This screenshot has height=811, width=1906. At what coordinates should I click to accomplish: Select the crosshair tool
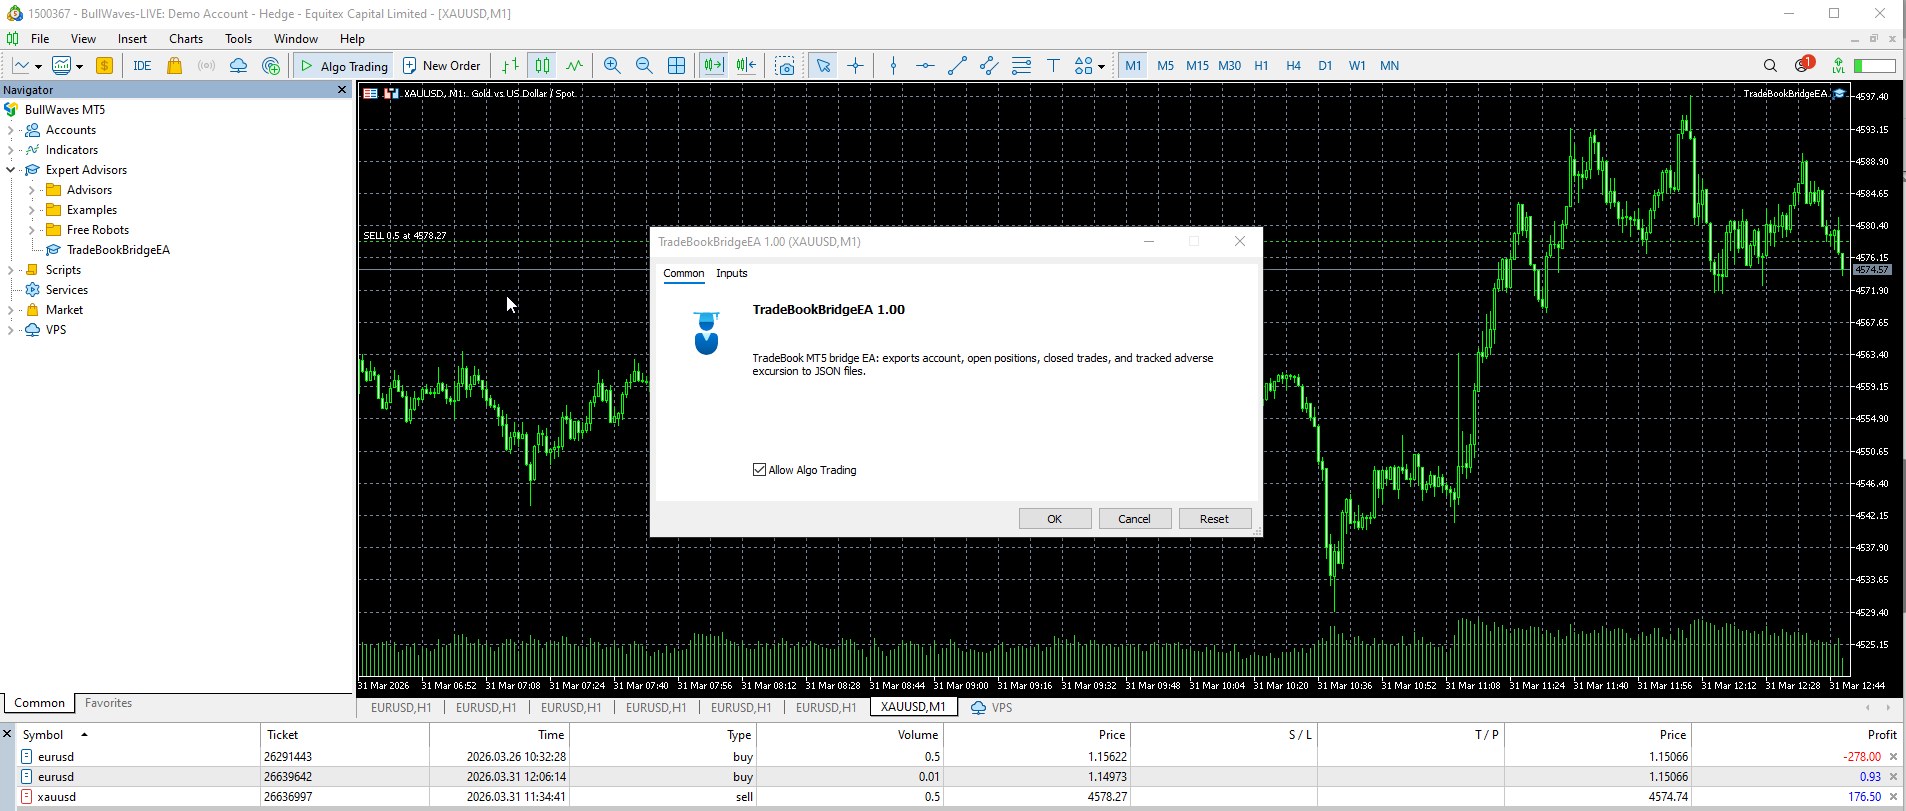click(x=855, y=66)
